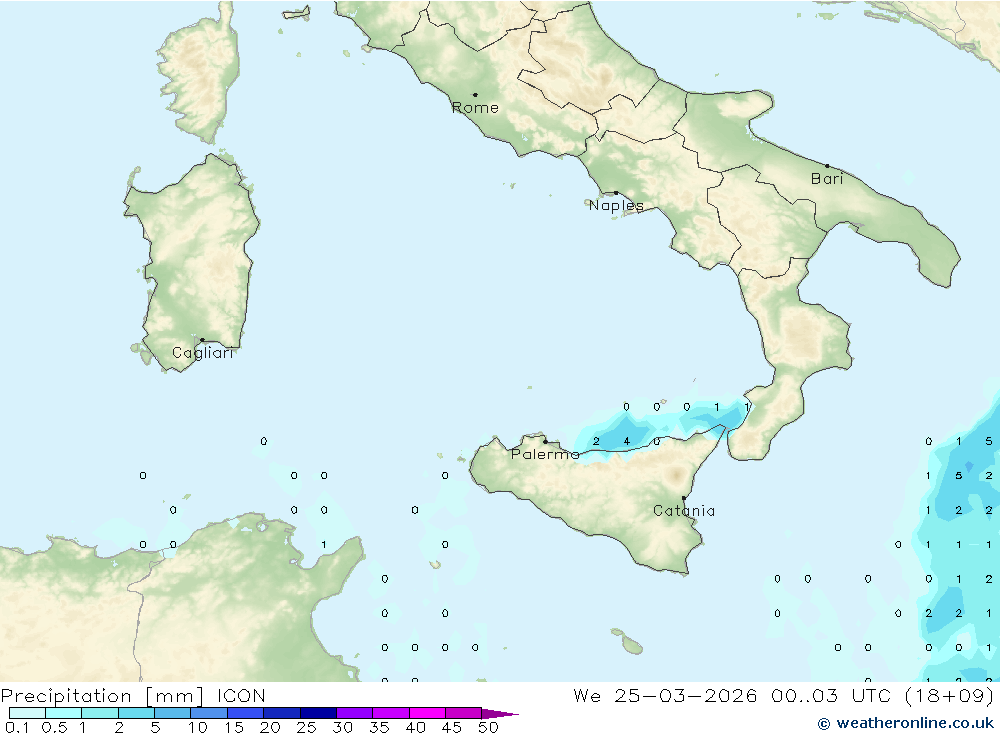Click the legend value 0.5

pyautogui.click(x=55, y=727)
